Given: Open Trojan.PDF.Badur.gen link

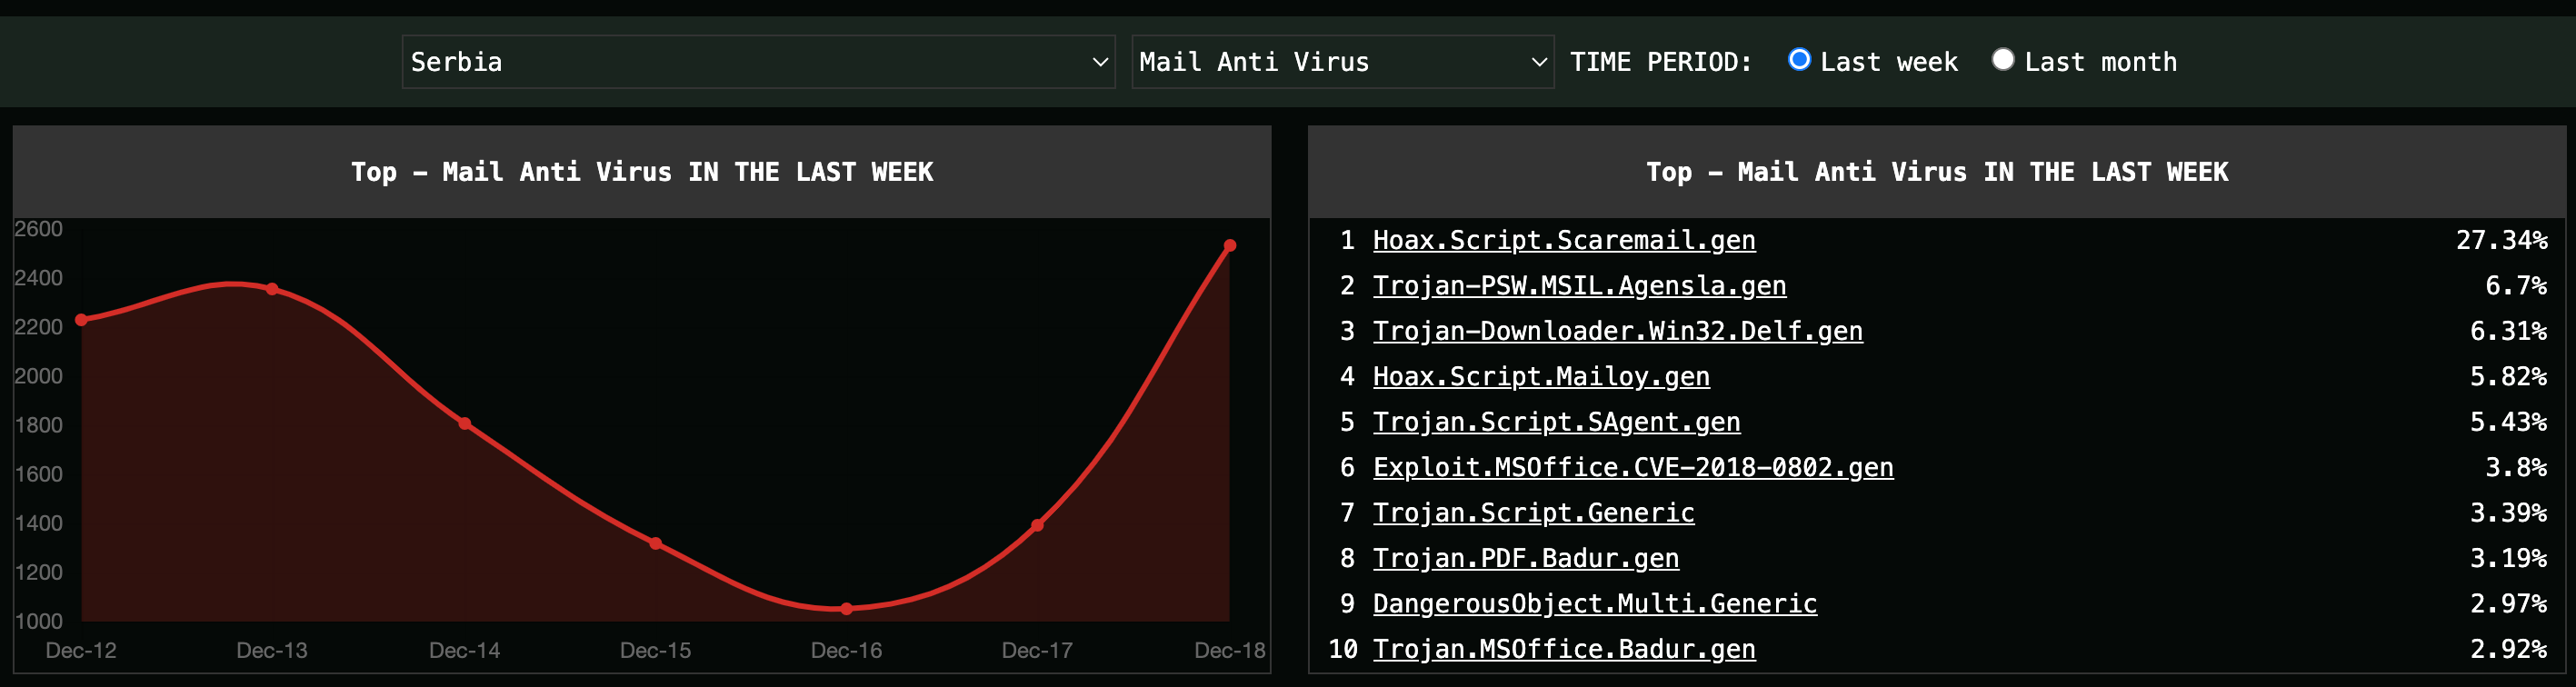Looking at the screenshot, I should click(x=1525, y=558).
